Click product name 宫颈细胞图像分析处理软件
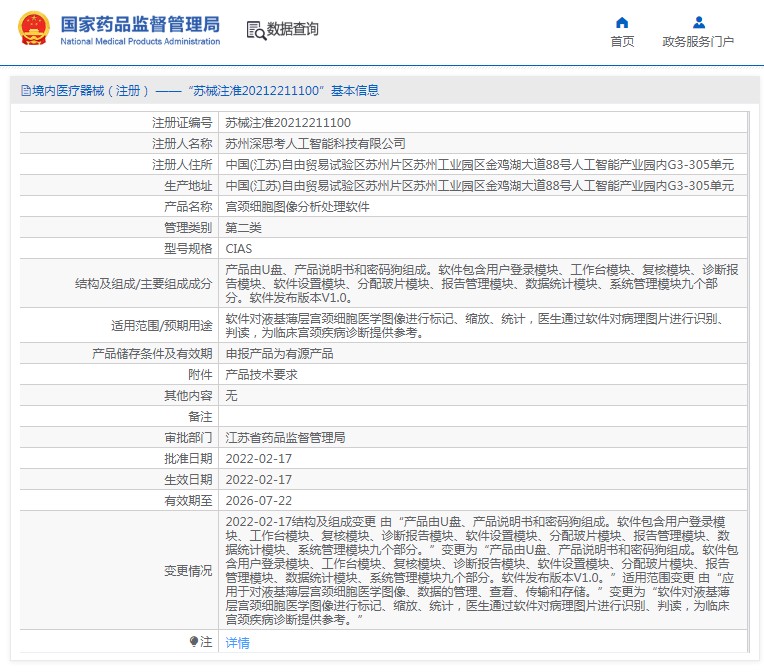764x672 pixels. coord(297,206)
